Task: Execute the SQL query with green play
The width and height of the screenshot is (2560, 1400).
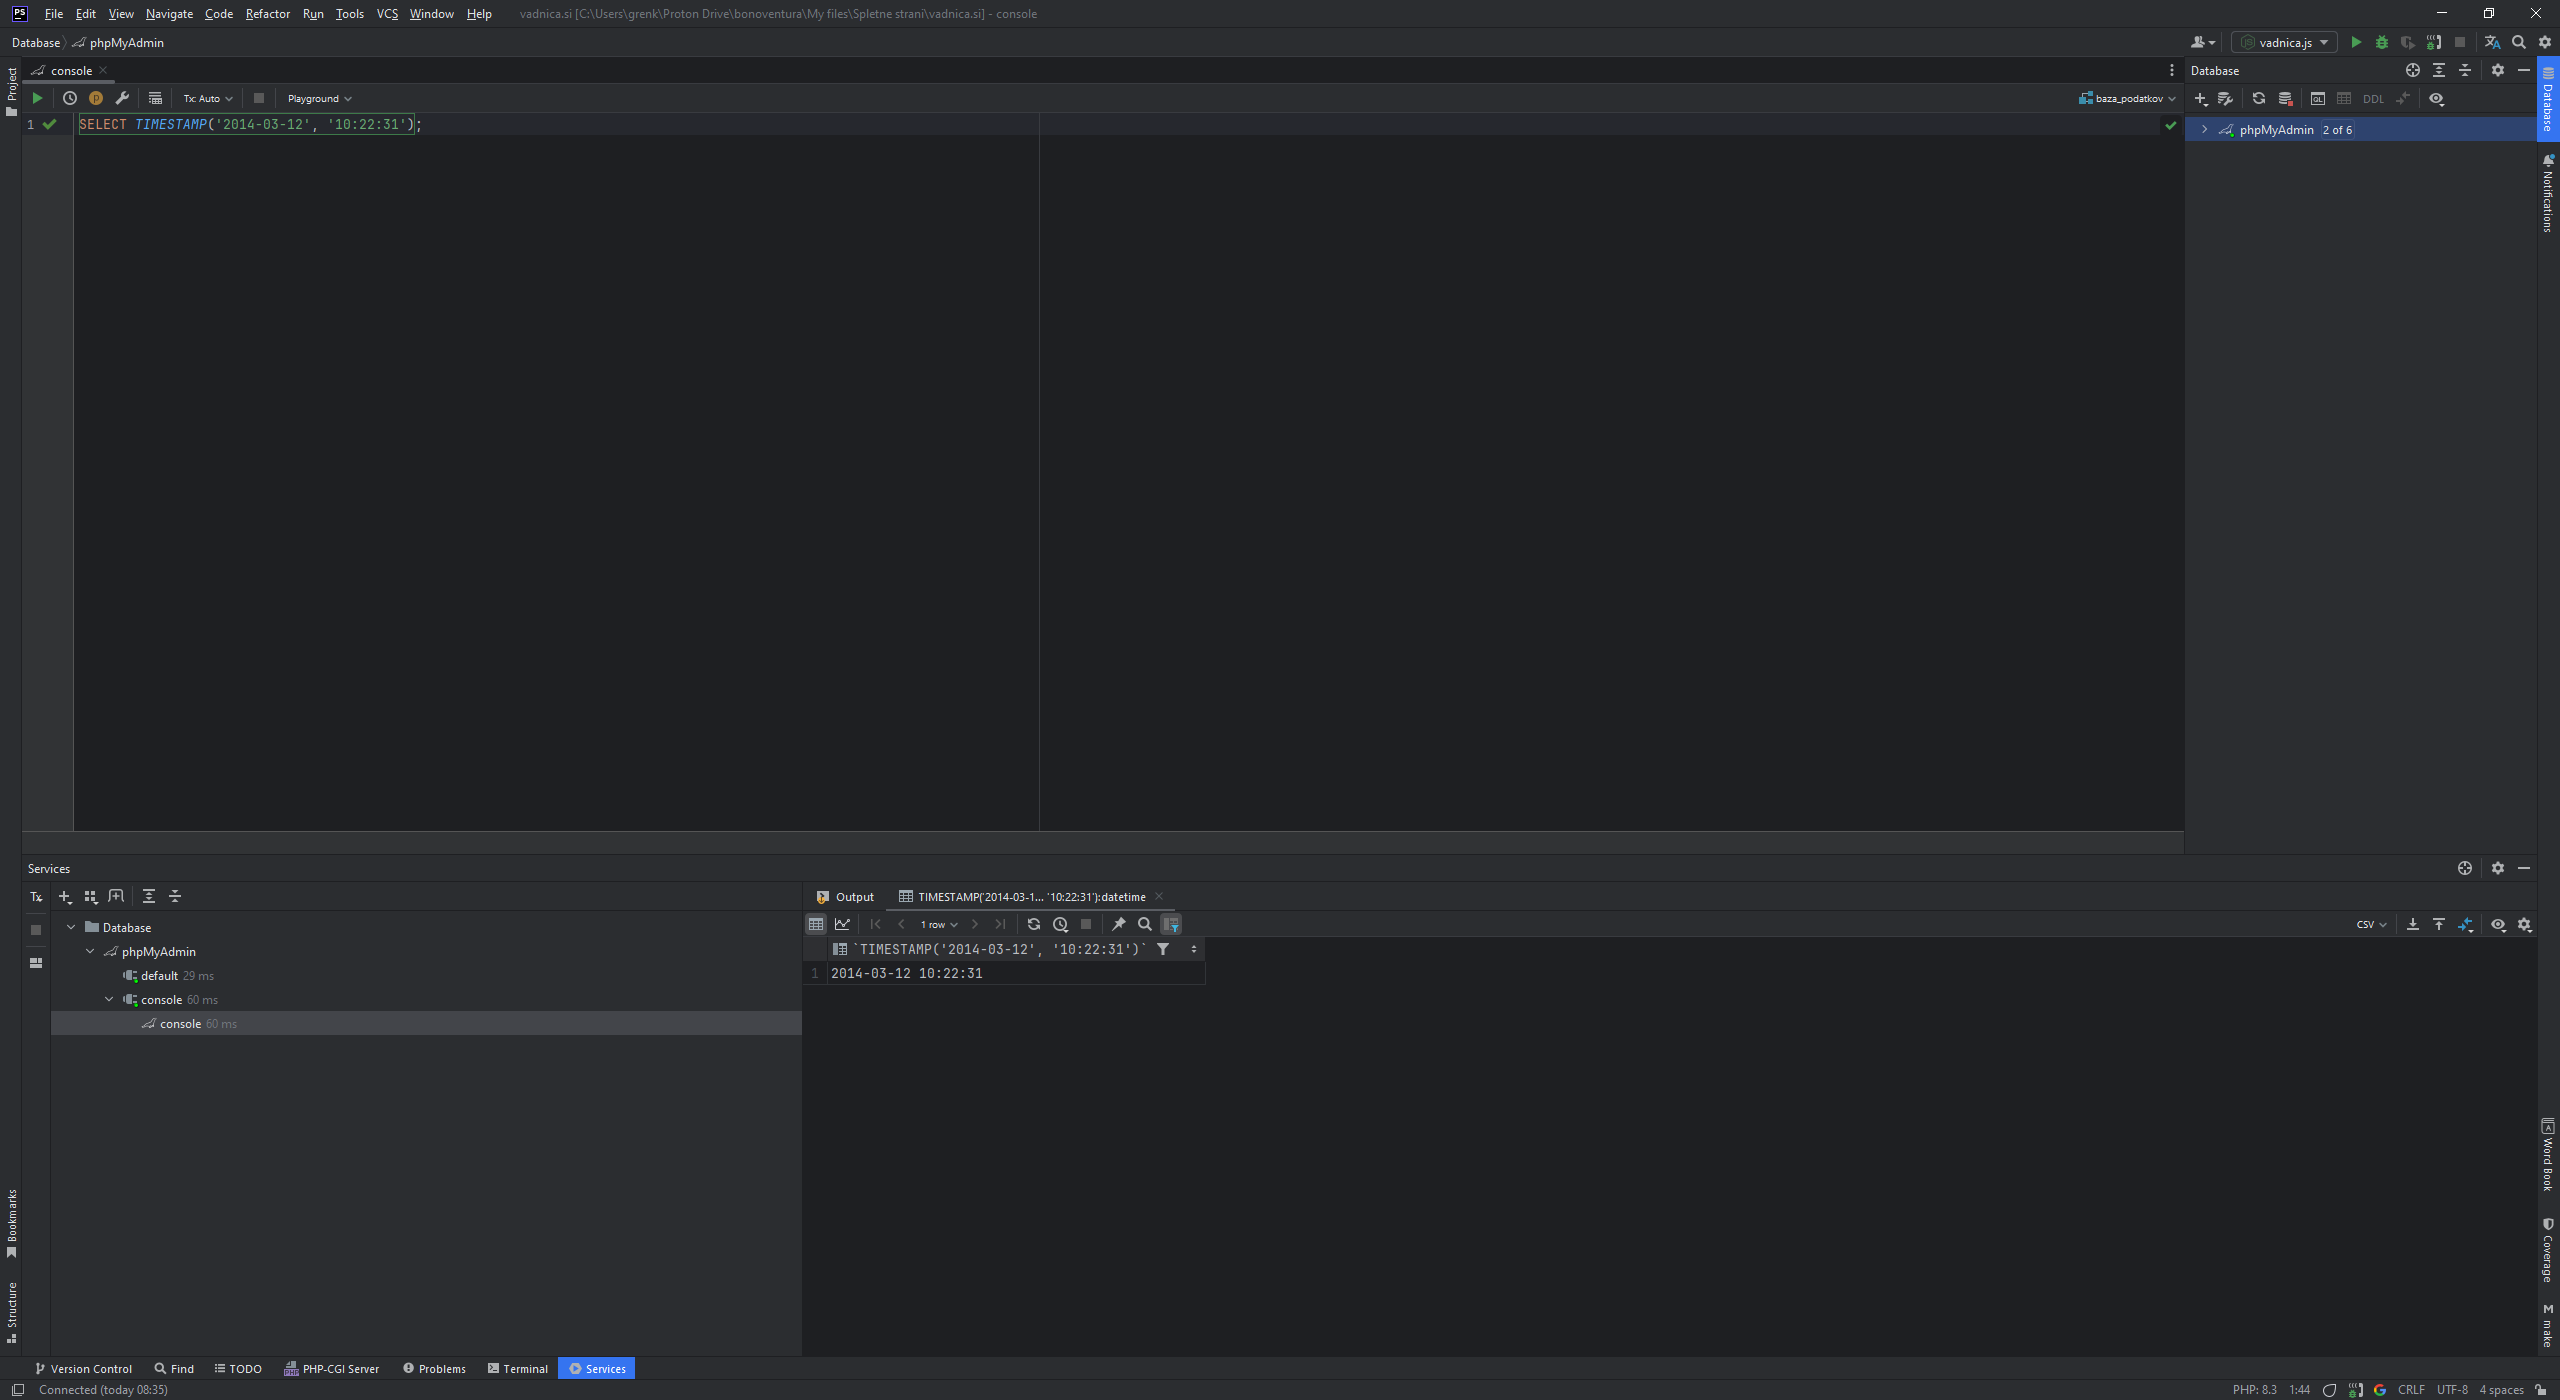Action: point(37,98)
